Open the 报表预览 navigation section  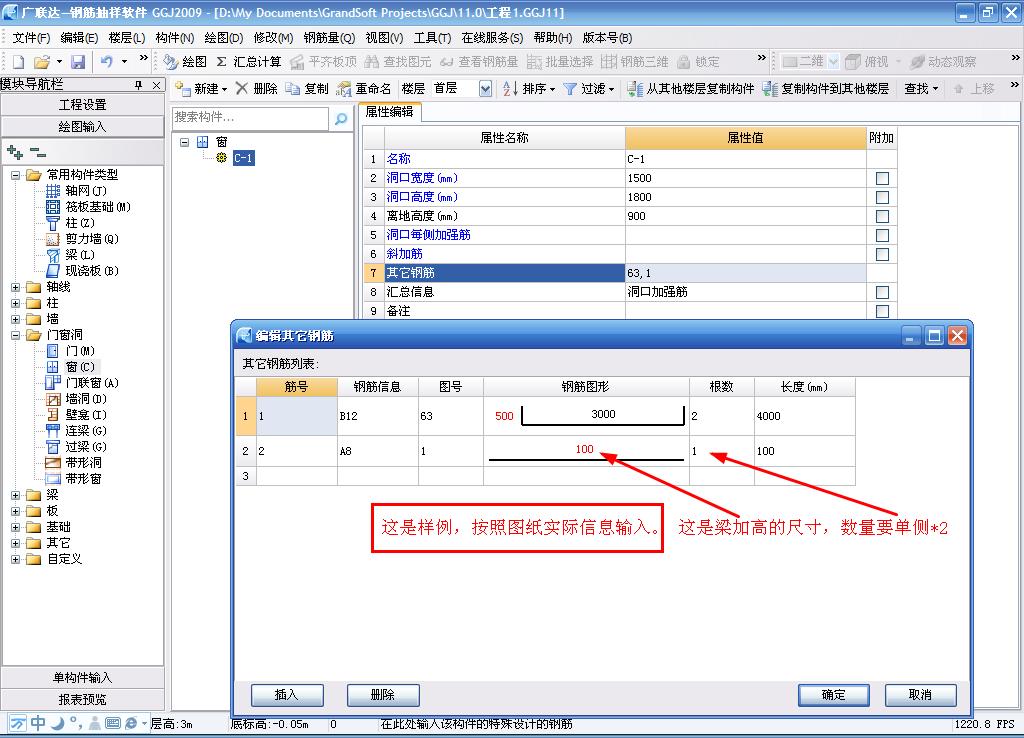tap(82, 699)
